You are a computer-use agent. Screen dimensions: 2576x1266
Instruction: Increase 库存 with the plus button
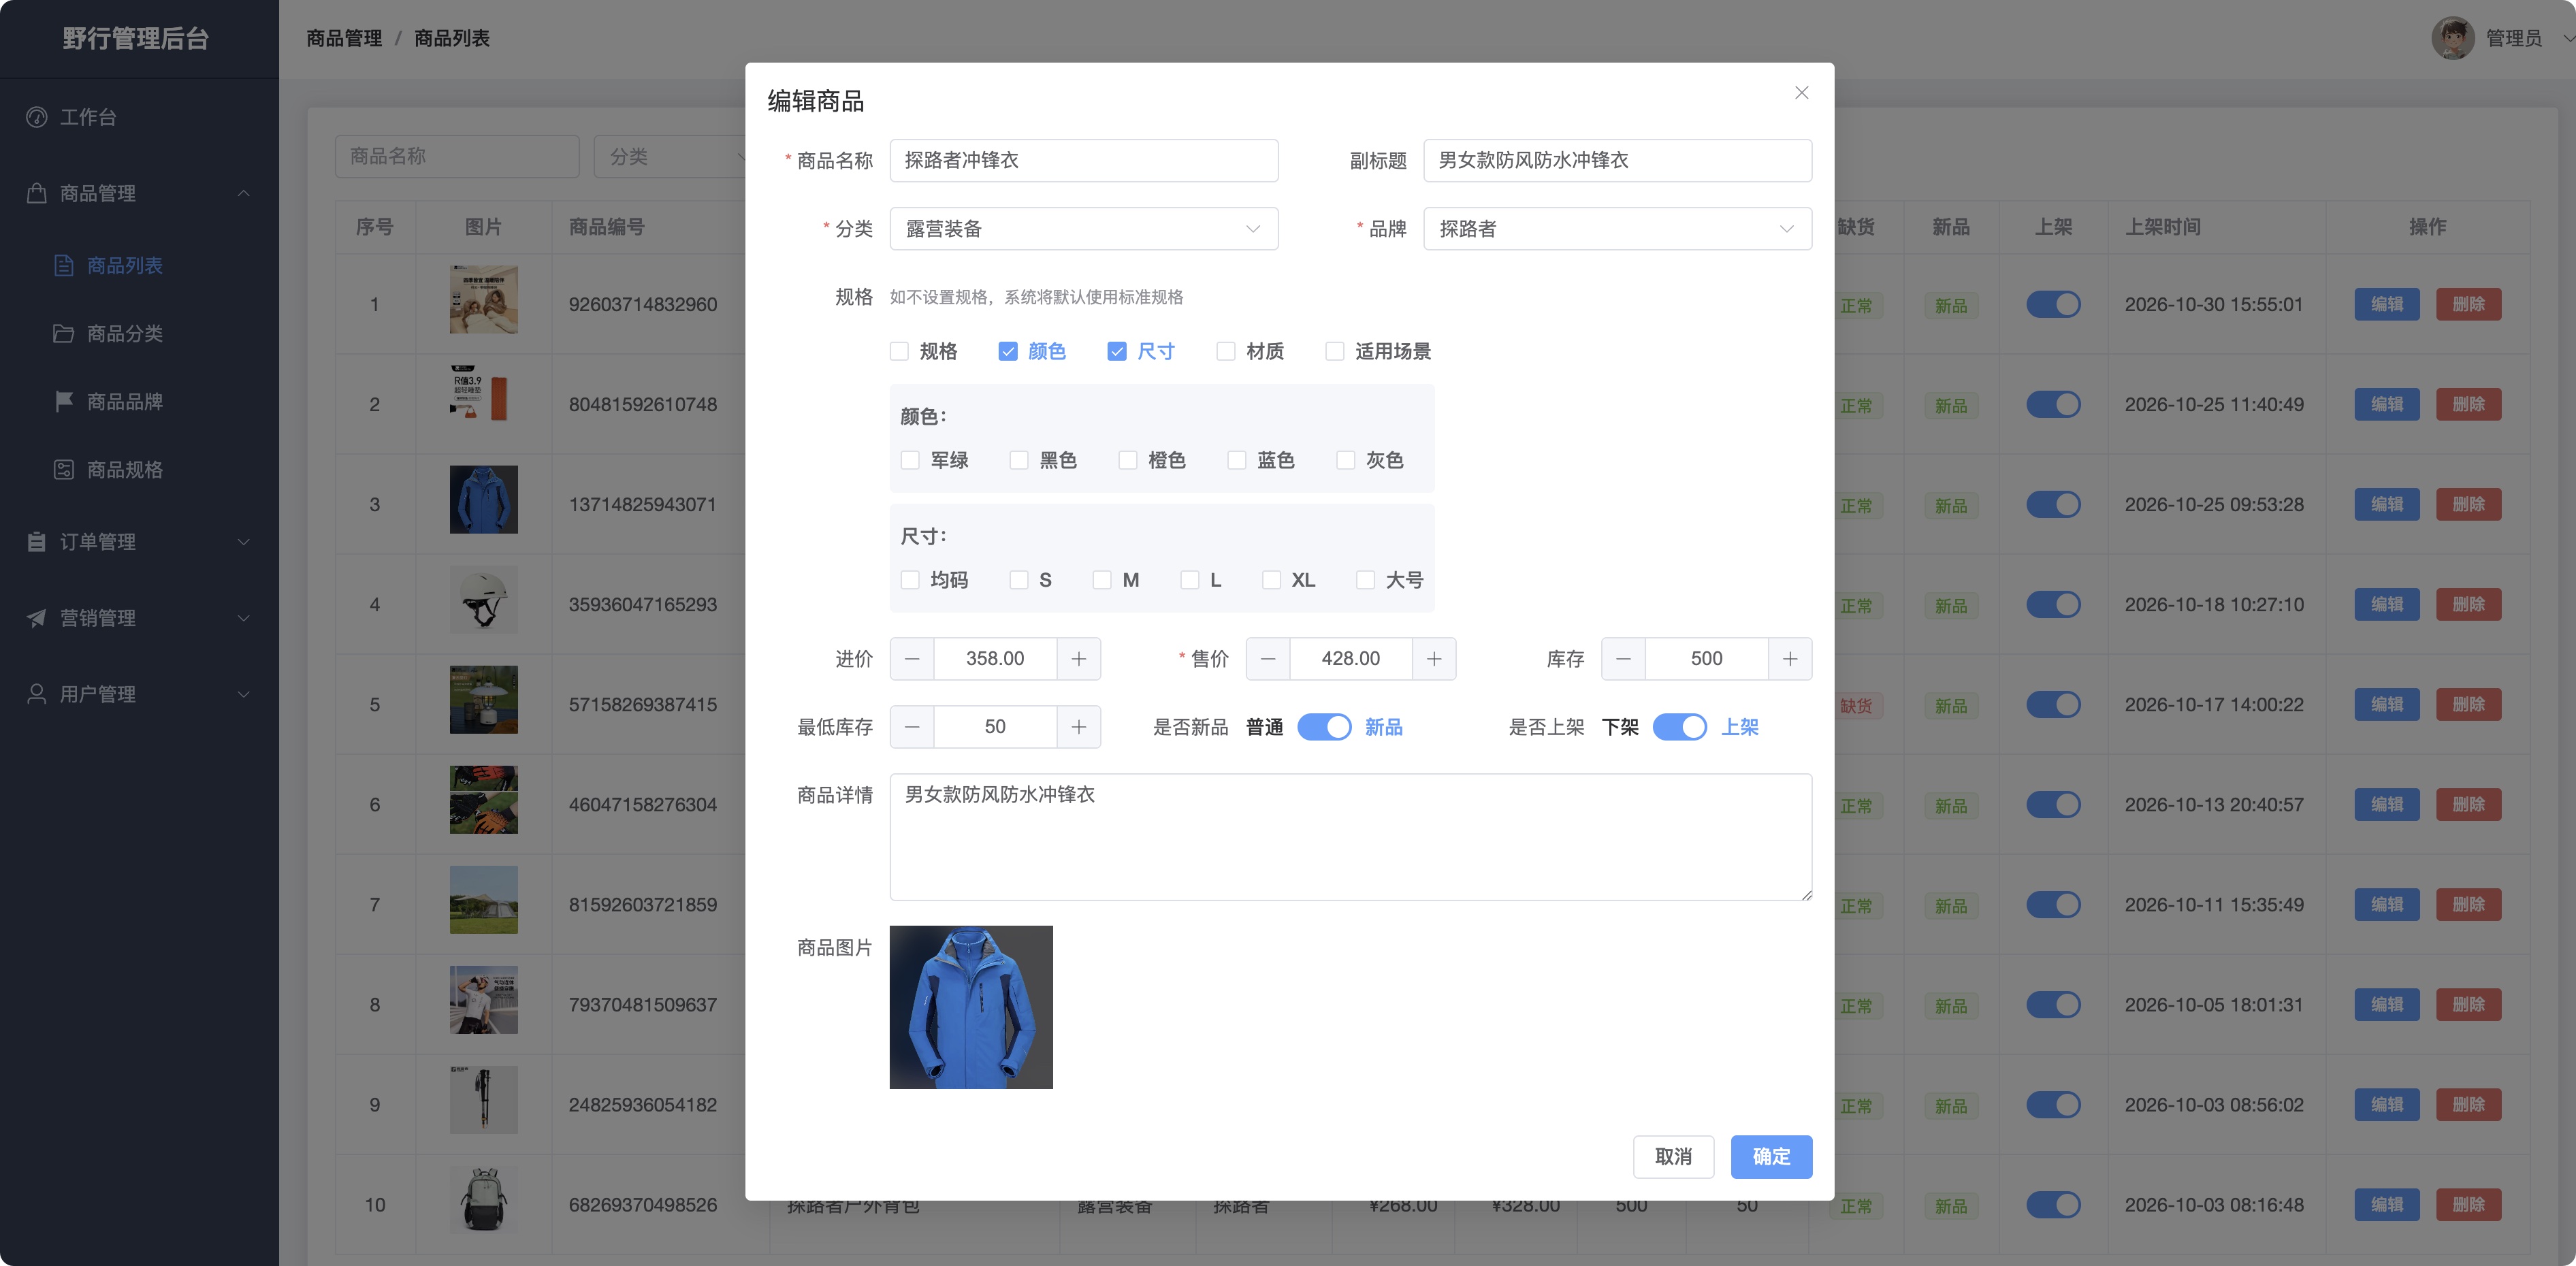1789,659
